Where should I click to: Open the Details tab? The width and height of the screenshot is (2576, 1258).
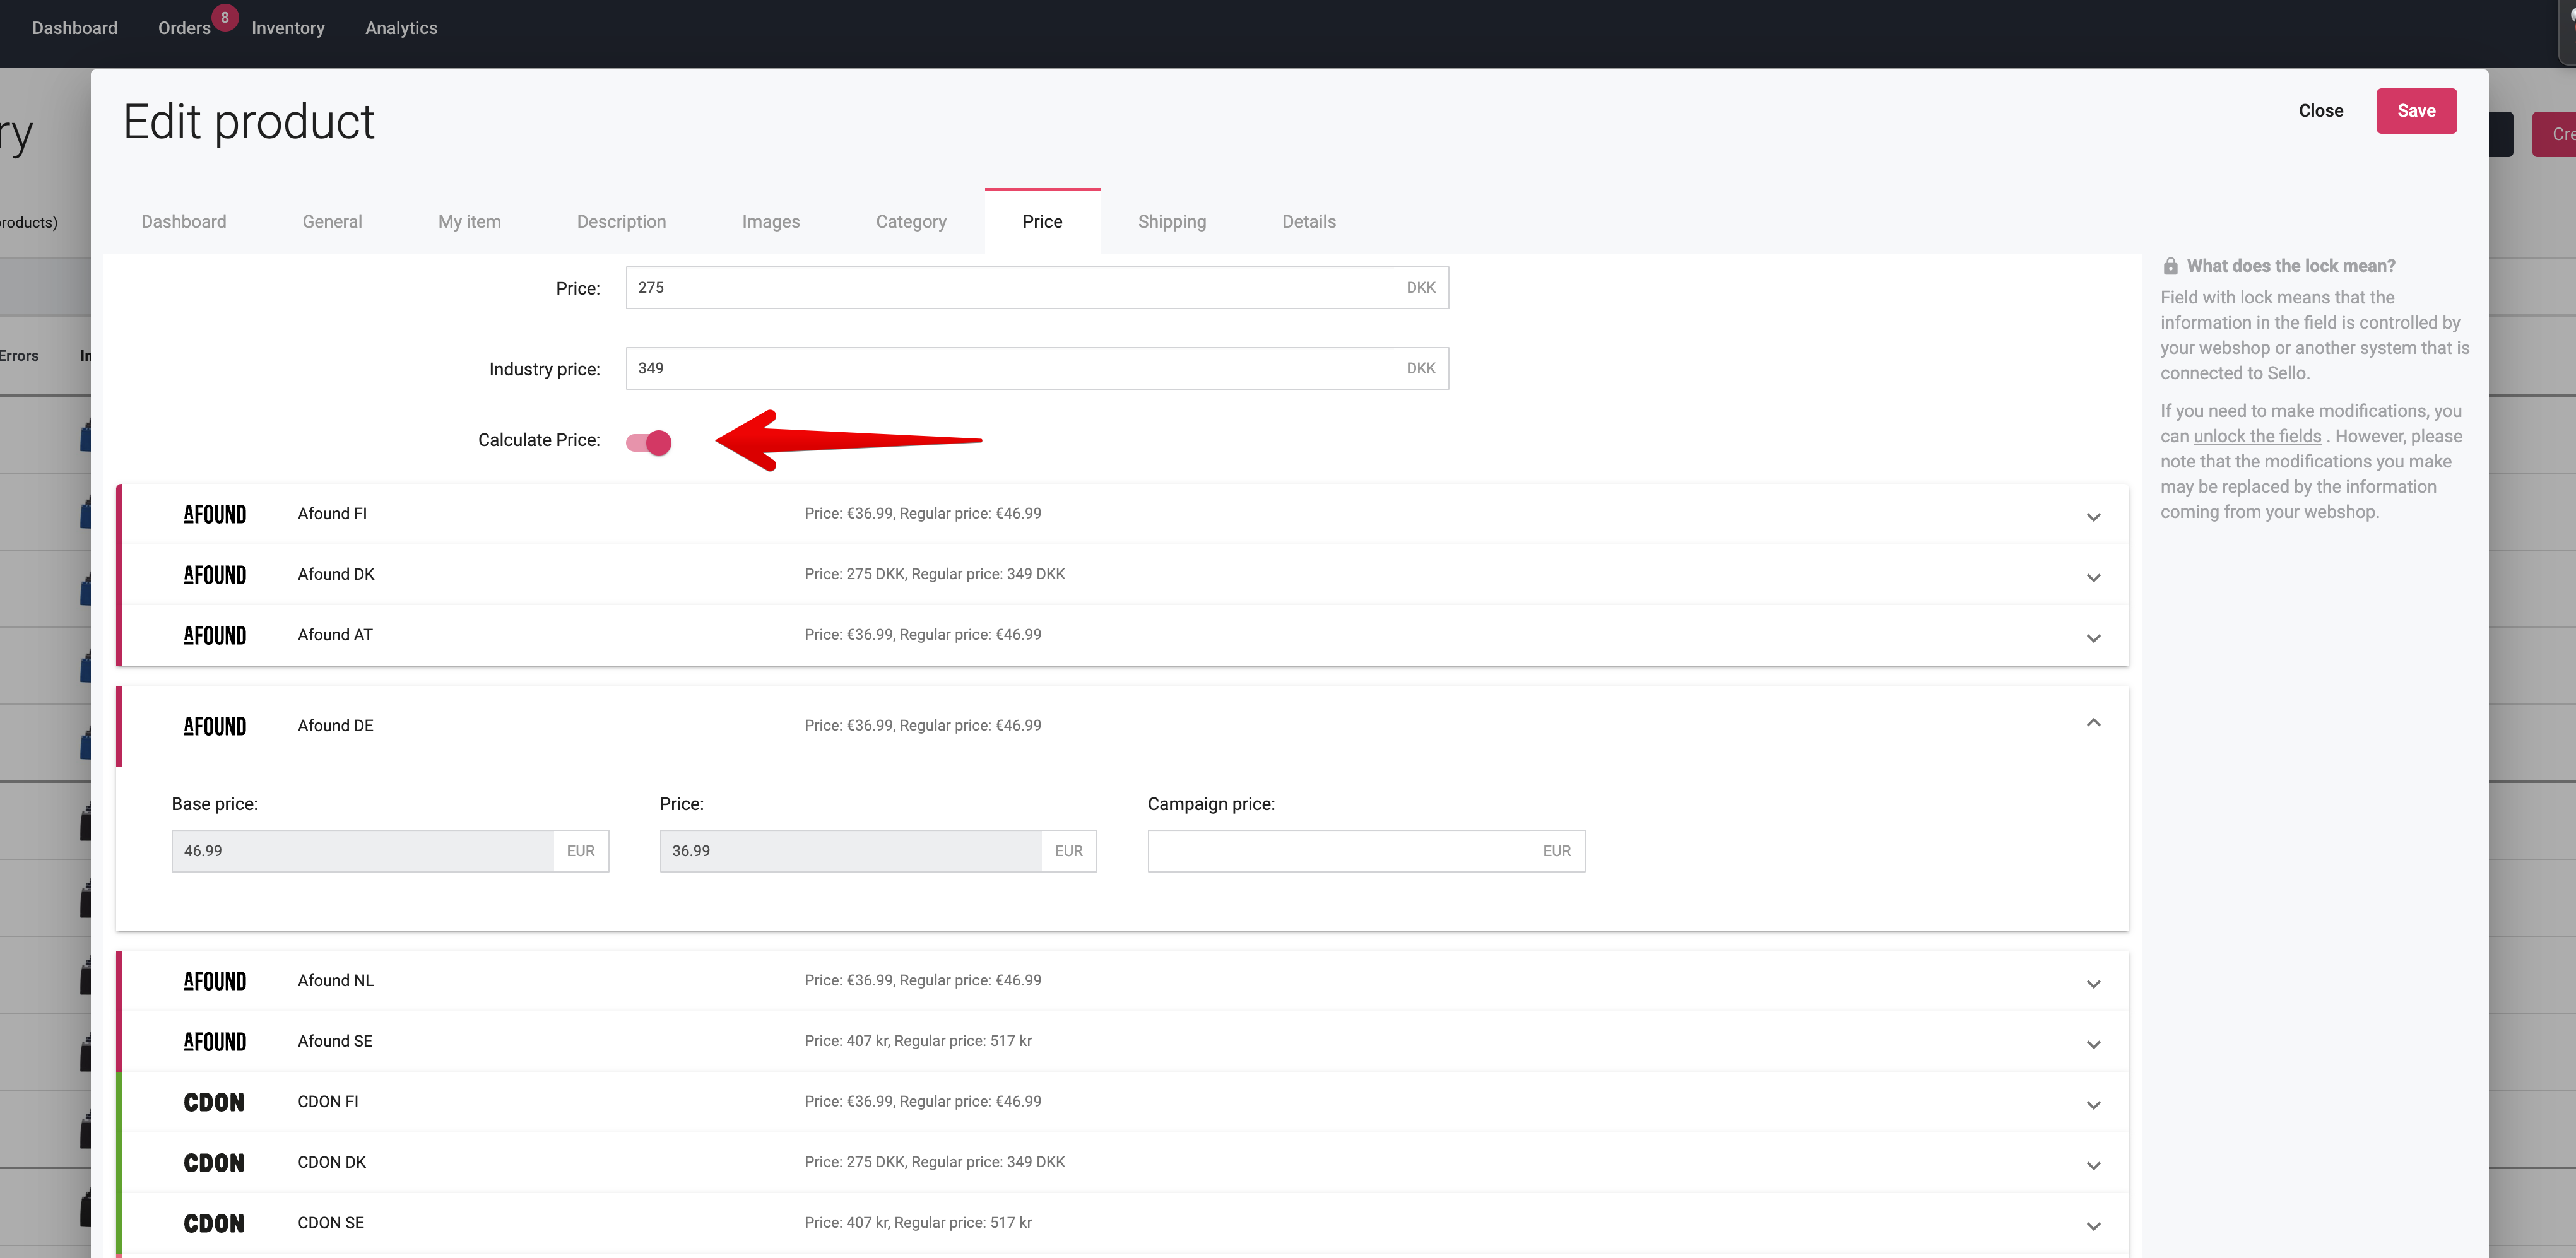tap(1308, 221)
